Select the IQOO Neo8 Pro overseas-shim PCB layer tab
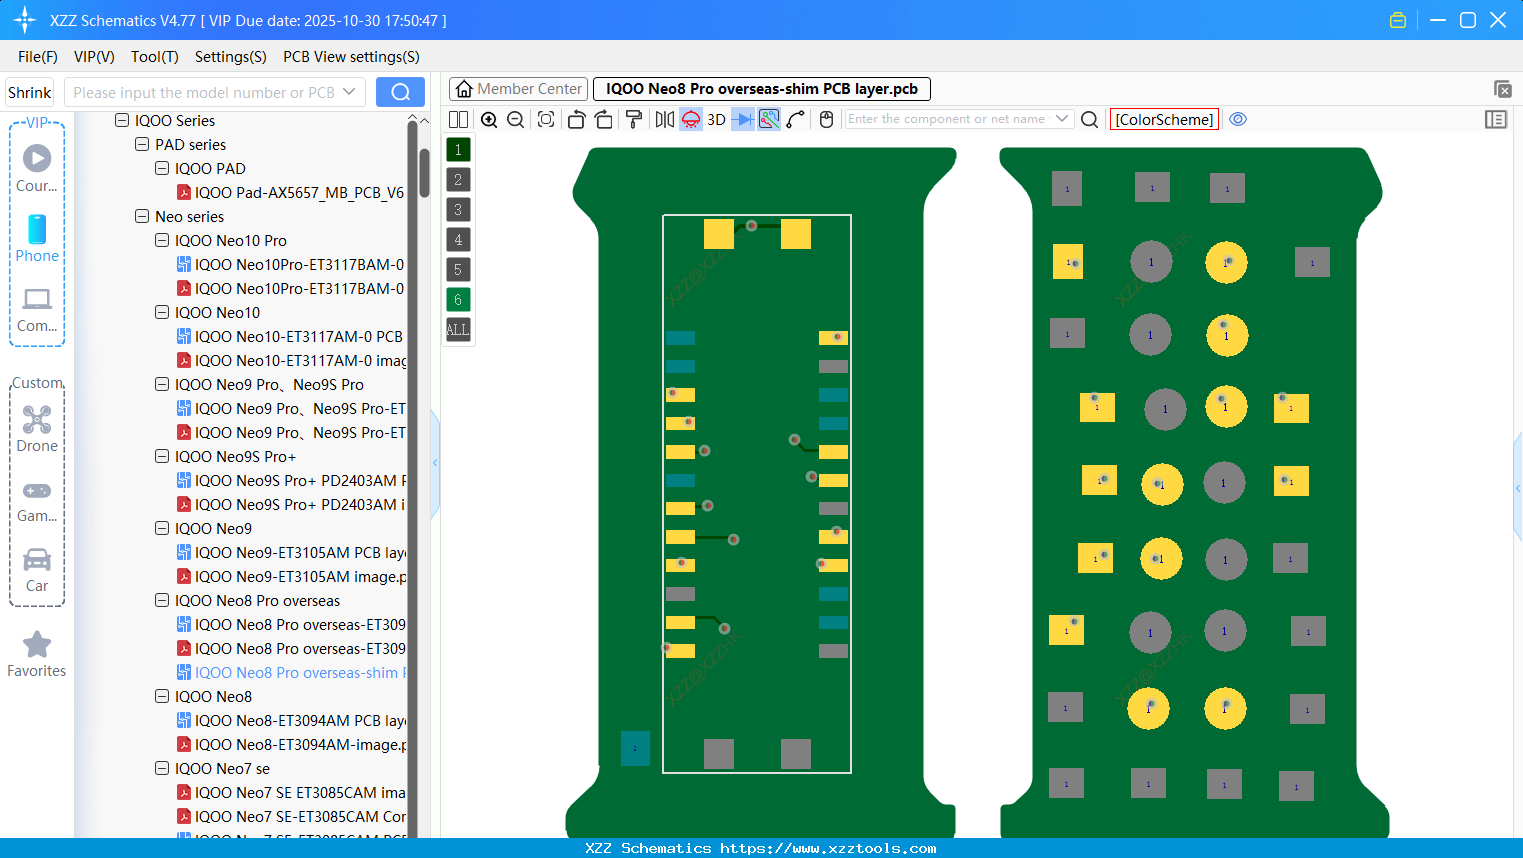The width and height of the screenshot is (1523, 858). 762,89
